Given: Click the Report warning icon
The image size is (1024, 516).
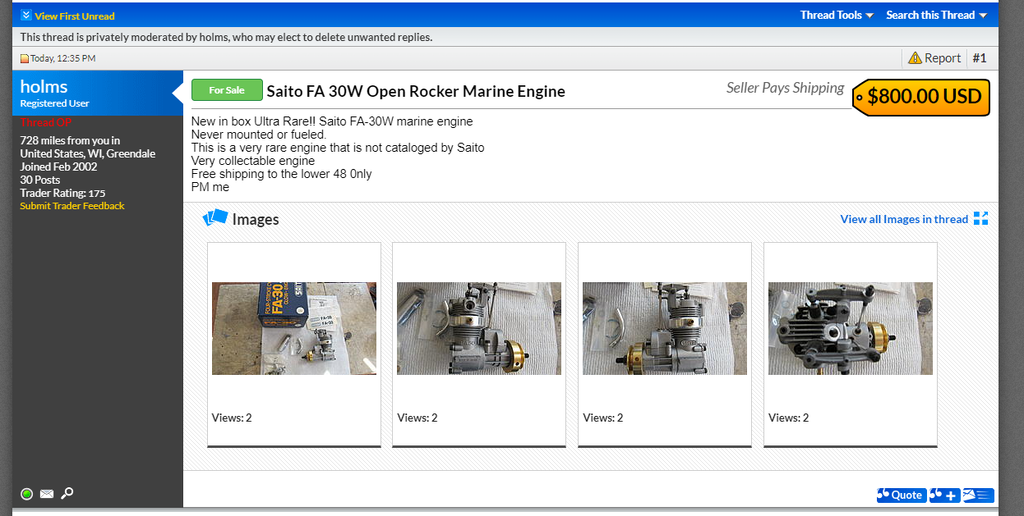Looking at the screenshot, I should coord(914,58).
